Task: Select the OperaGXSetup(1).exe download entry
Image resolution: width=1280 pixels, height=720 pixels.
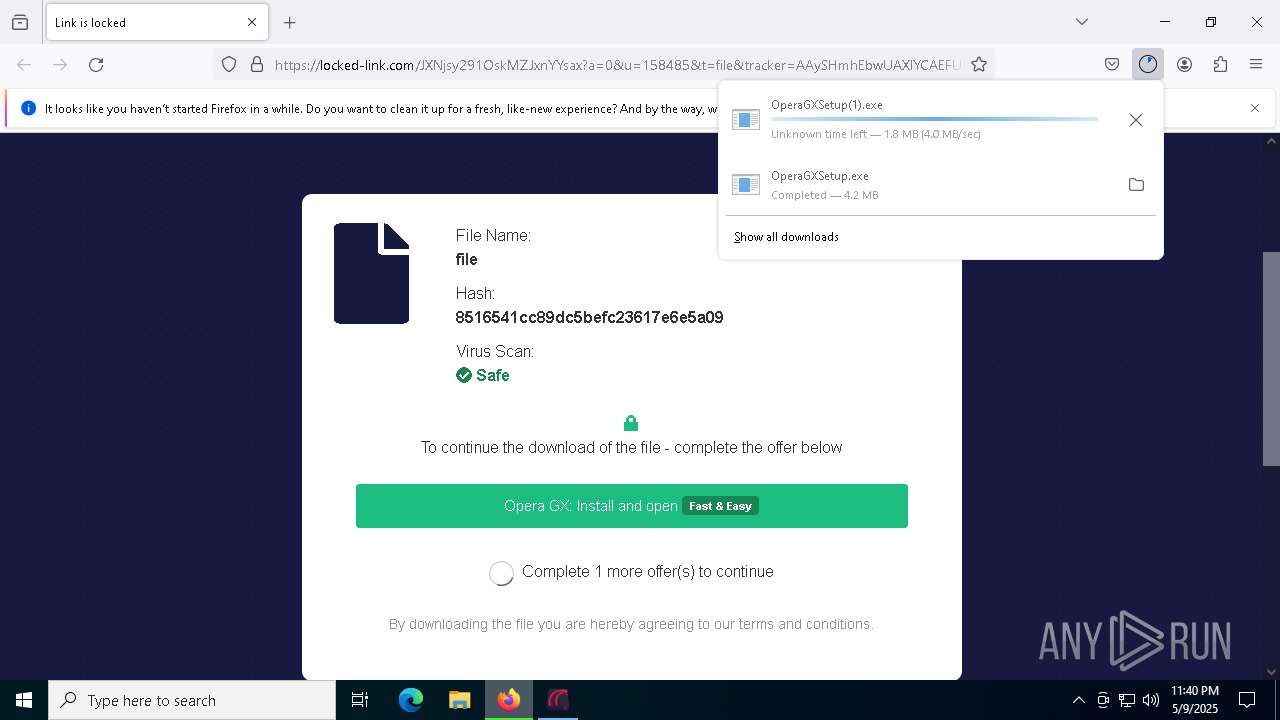Action: [916, 119]
